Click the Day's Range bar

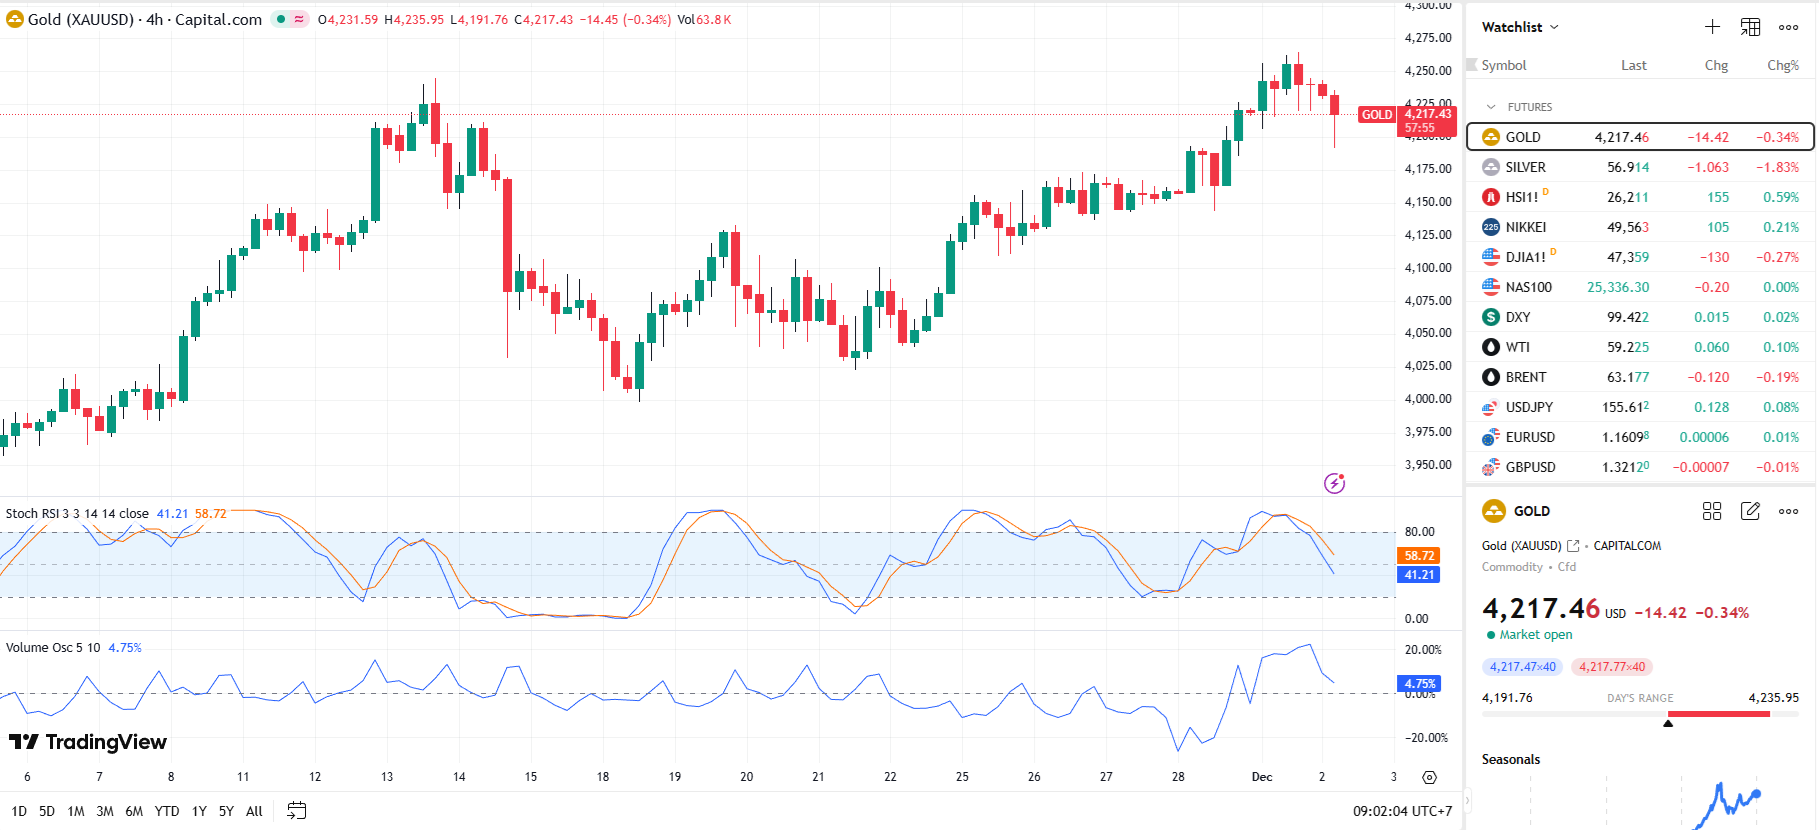pos(1640,714)
